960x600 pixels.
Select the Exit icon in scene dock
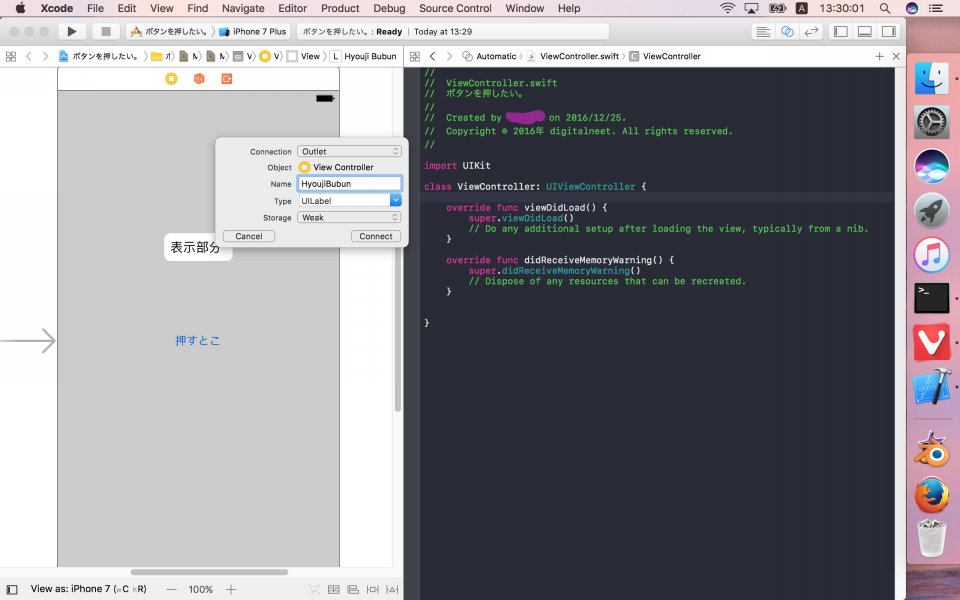[x=227, y=79]
